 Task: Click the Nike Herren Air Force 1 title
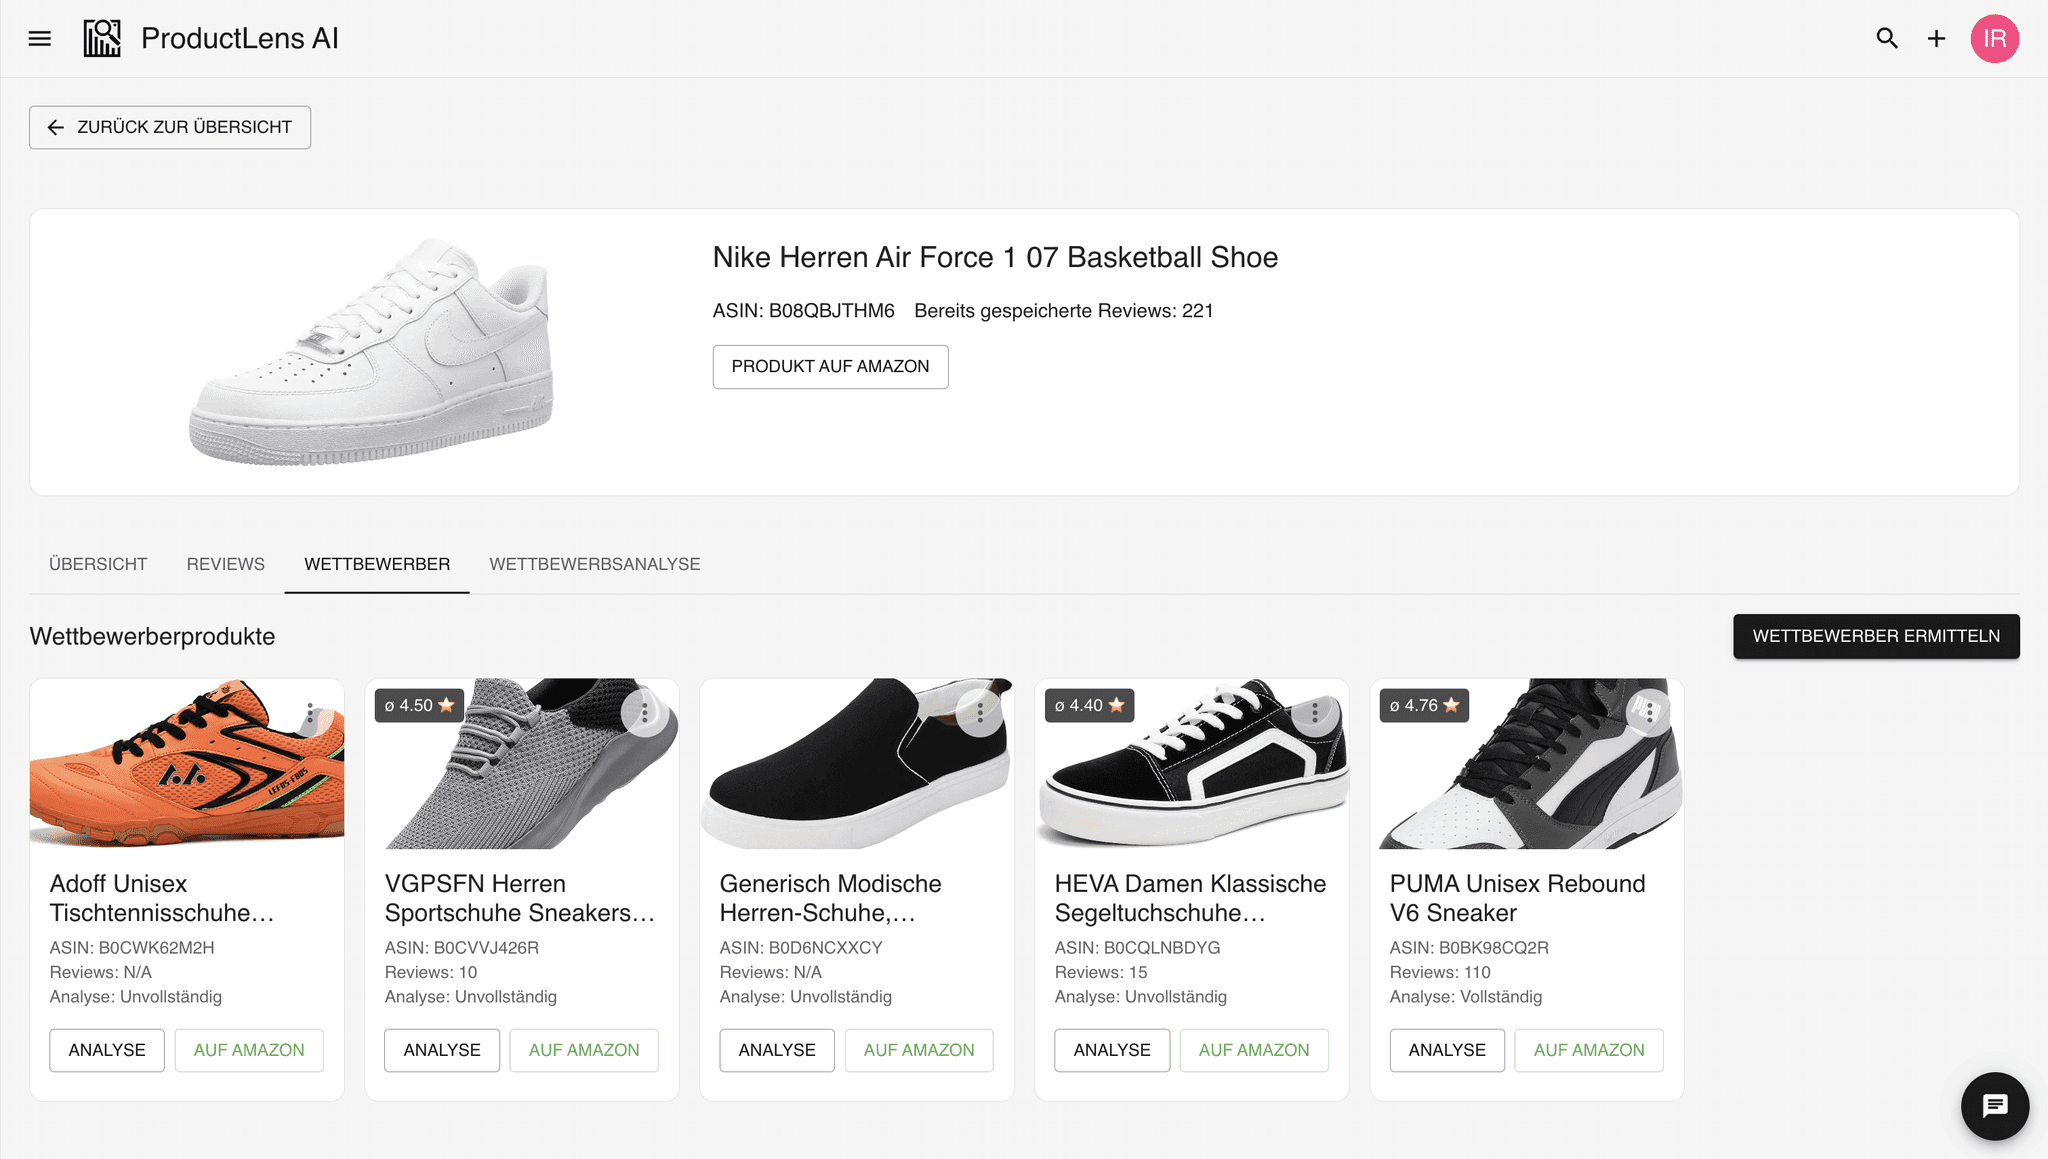point(995,257)
